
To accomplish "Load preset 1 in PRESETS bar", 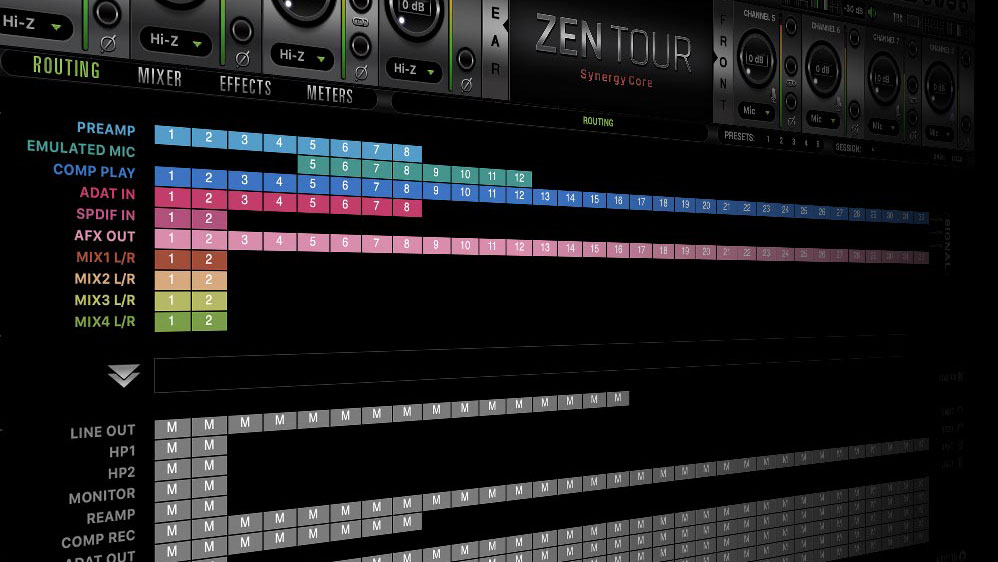I will pos(768,139).
